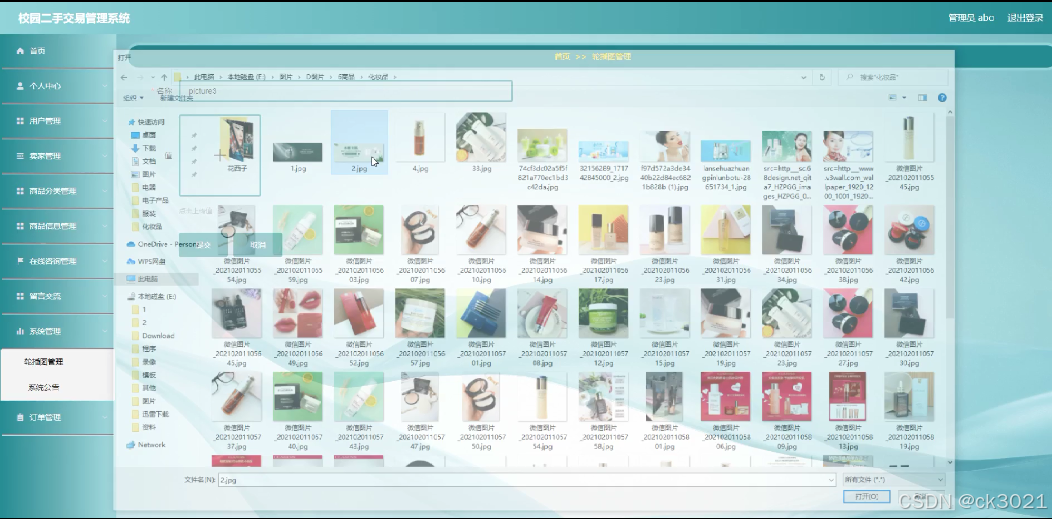Select the file 4.jpg
Screen dimensions: 1052x519
click(420, 143)
